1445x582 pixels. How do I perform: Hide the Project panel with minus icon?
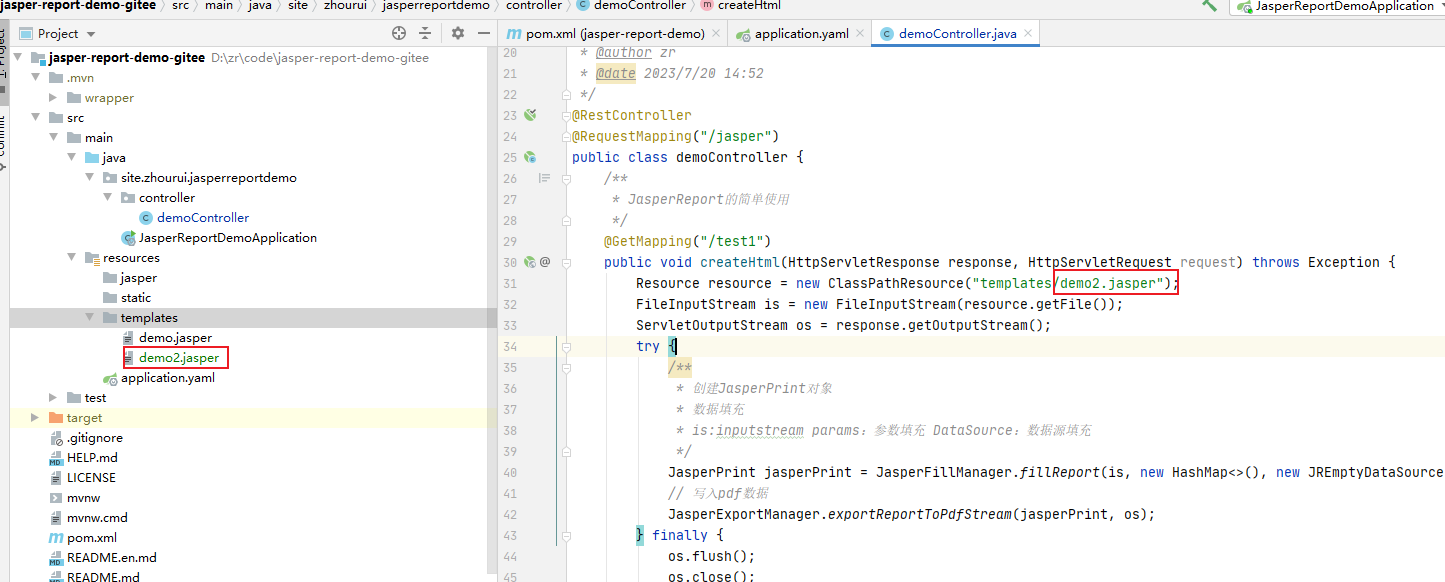pyautogui.click(x=483, y=33)
